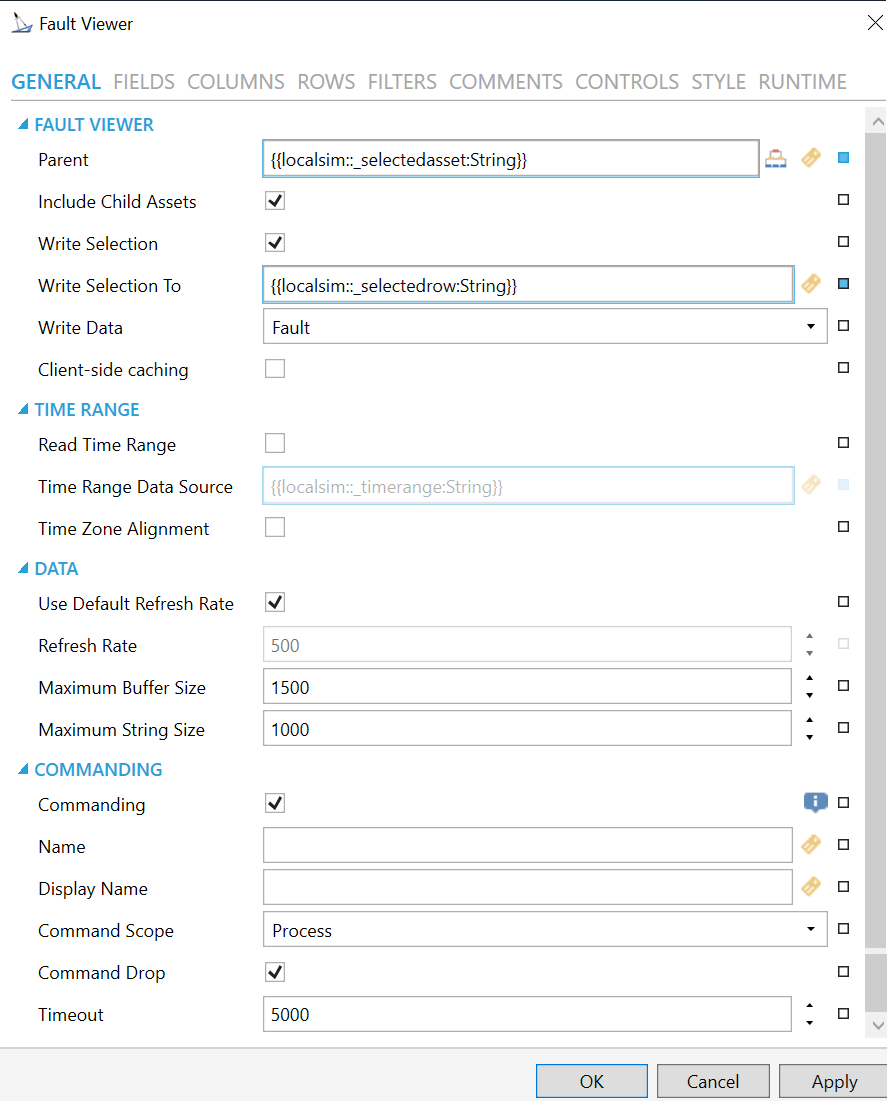
Task: Click the tag icon next to Display Name
Action: pyautogui.click(x=811, y=887)
